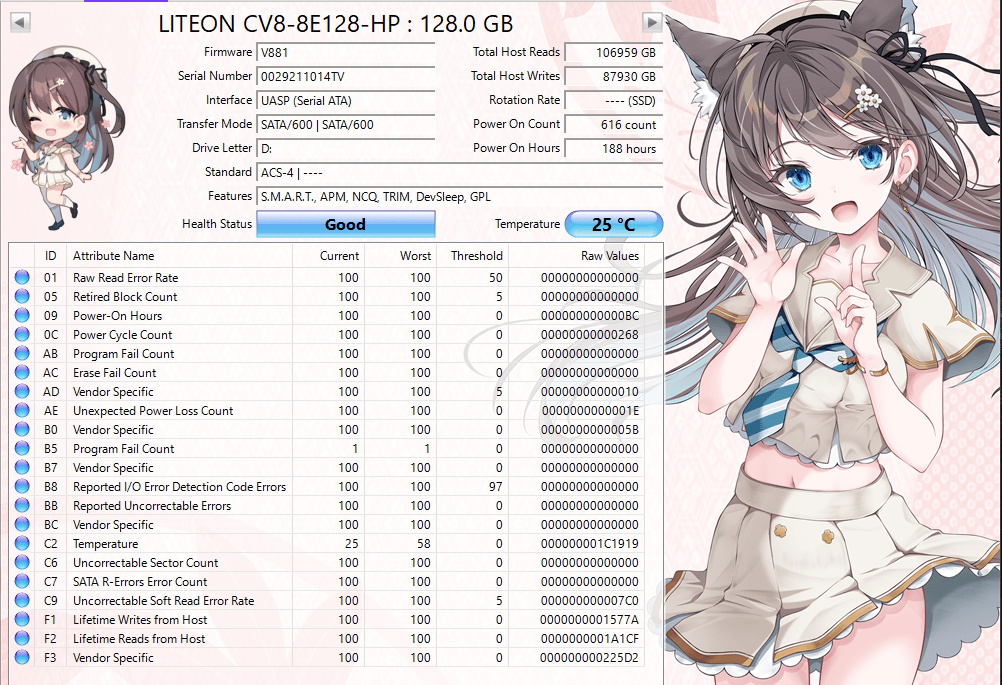The image size is (1002, 685).
Task: Click status icon for Uncorrectable Soft Read Error Rate
Action: pos(22,601)
